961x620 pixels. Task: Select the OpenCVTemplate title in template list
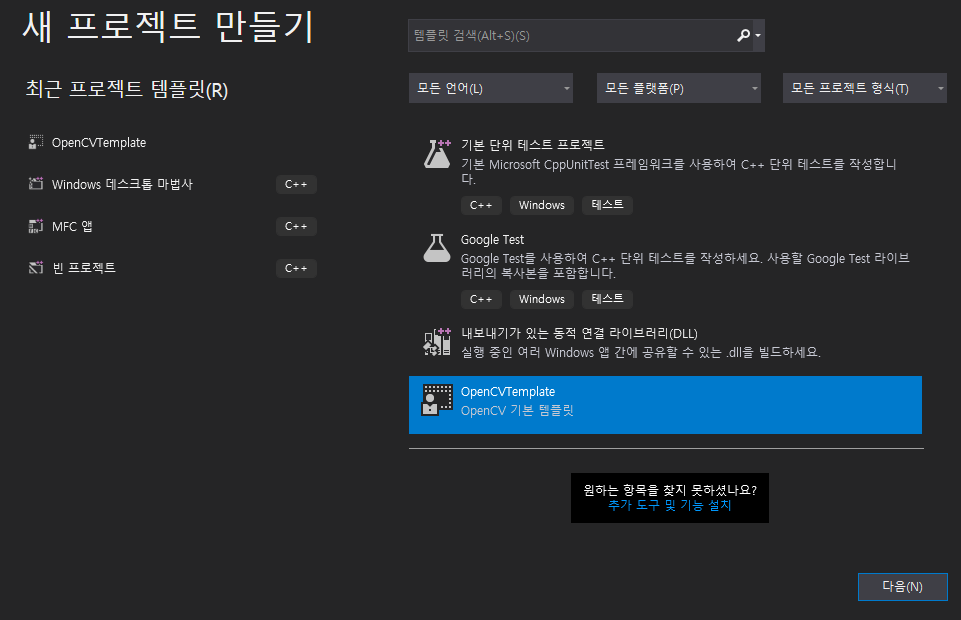tap(508, 391)
